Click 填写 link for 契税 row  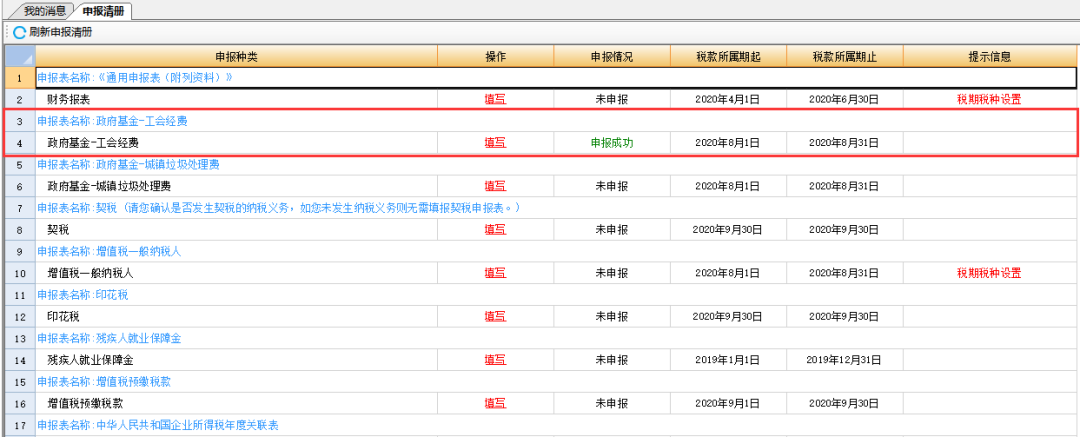click(x=495, y=230)
